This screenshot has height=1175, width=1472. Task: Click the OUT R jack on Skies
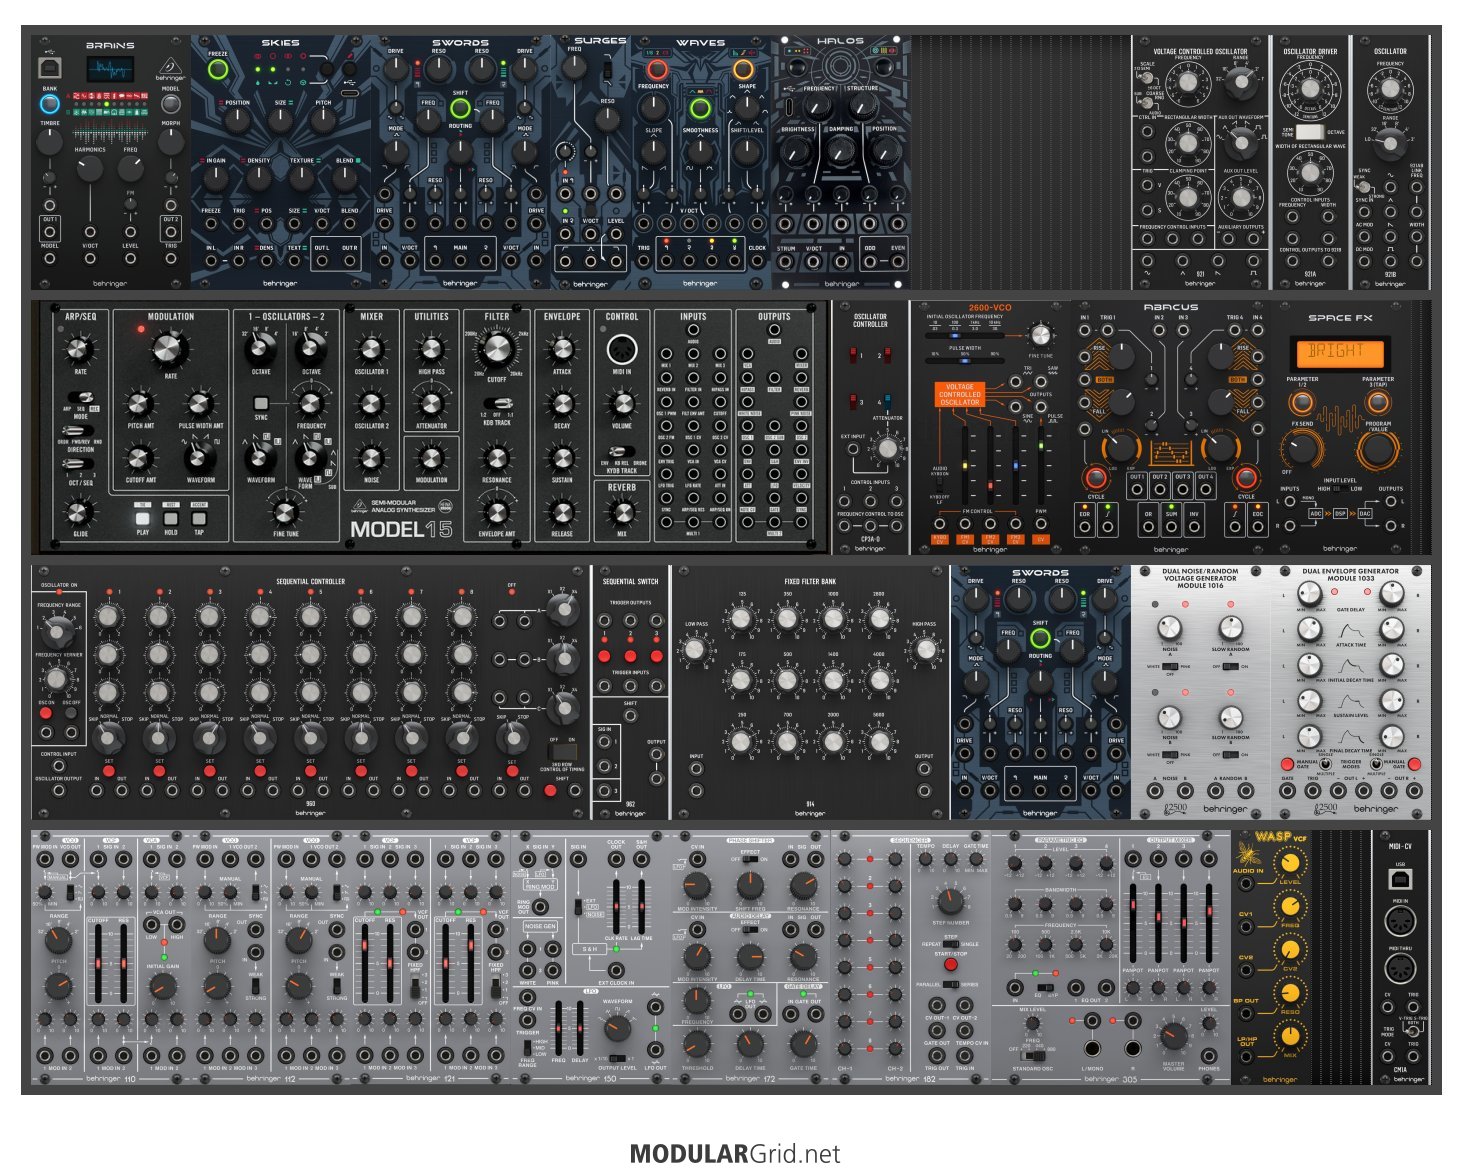click(x=349, y=262)
